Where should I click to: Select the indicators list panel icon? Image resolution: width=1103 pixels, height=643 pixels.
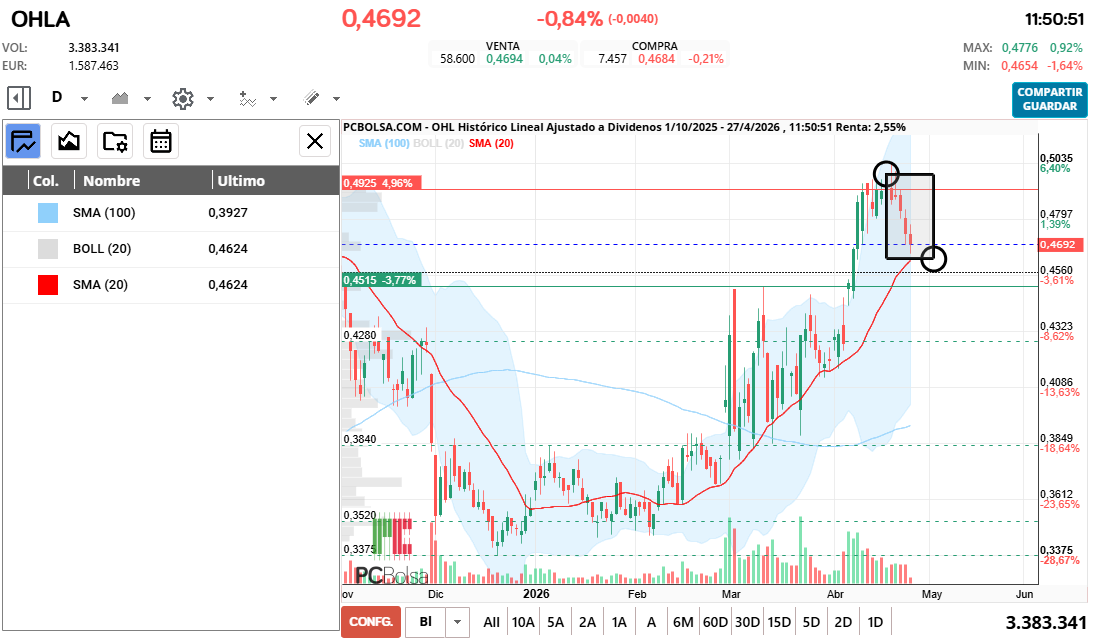[23, 141]
